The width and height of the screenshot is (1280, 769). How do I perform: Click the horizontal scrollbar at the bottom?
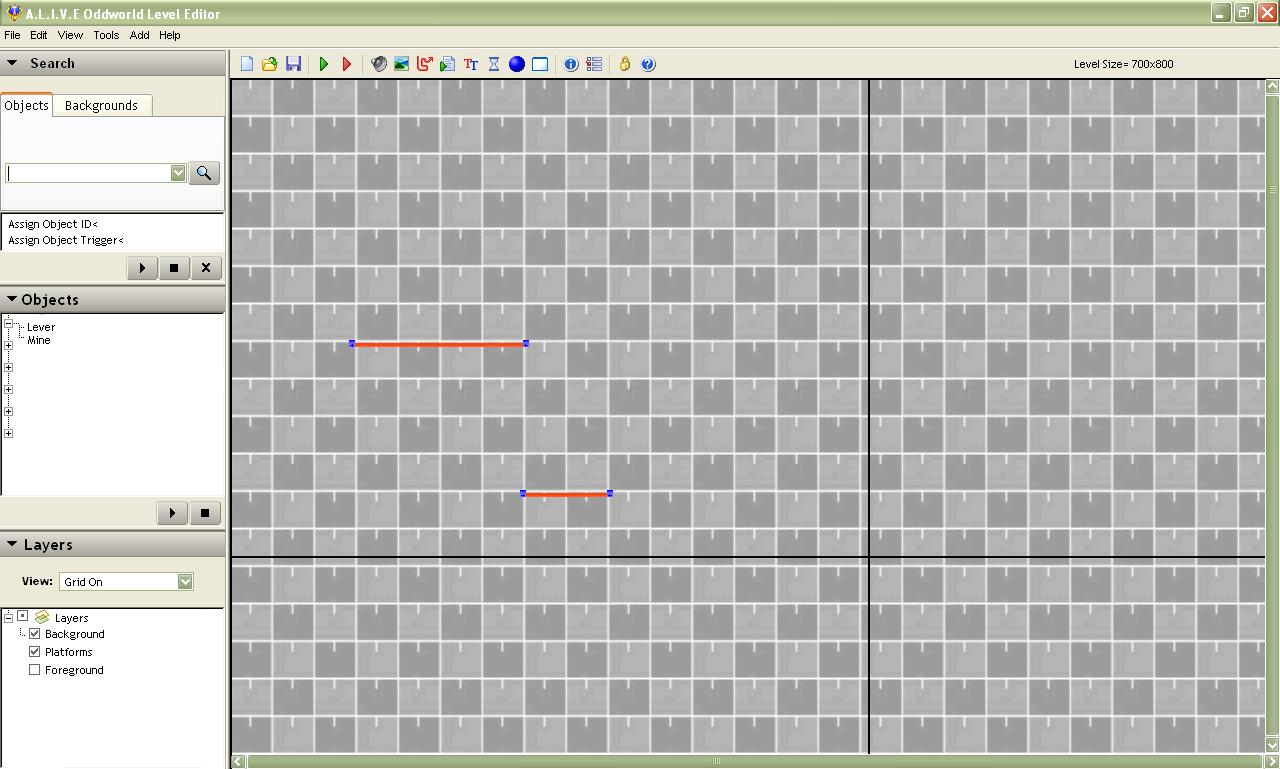716,761
